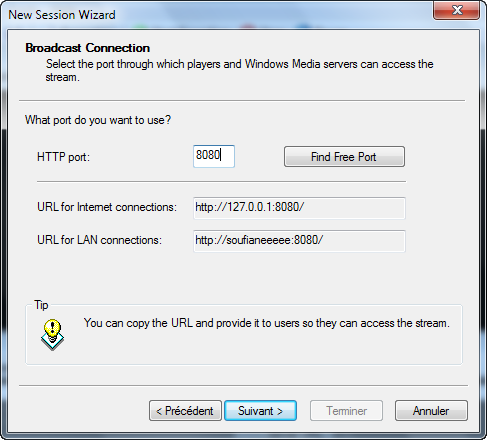
Task: Click the URL for Internet connections label
Action: 107,207
